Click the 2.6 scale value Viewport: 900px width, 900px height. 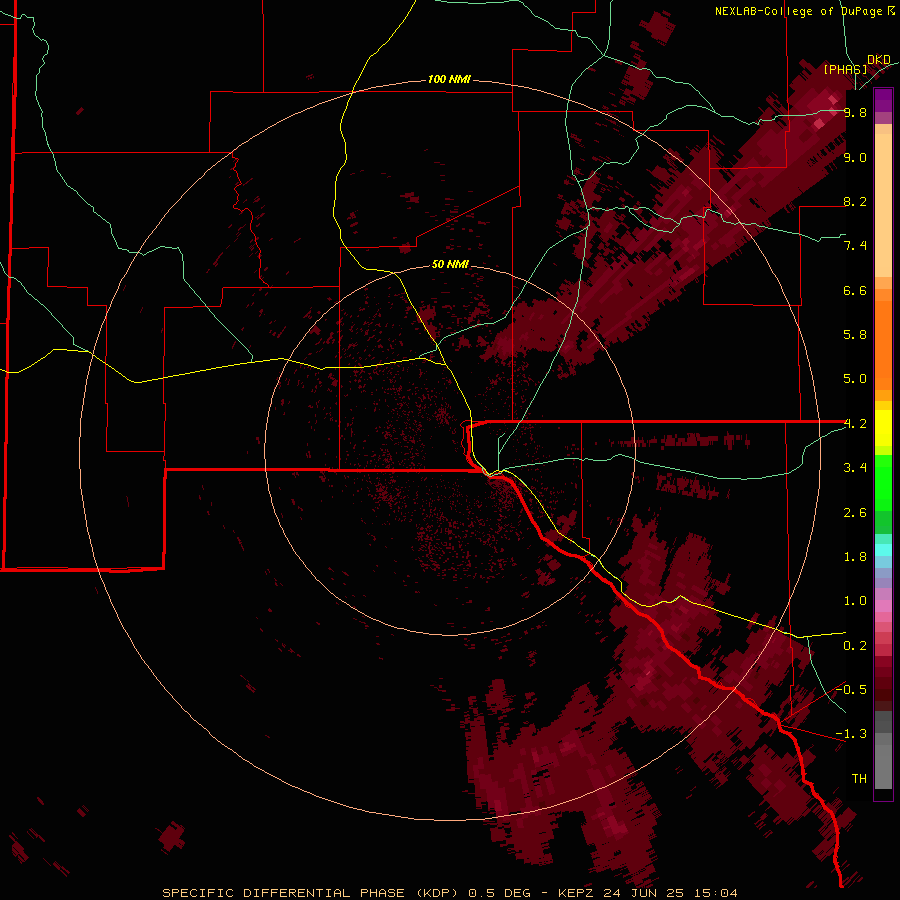(855, 513)
